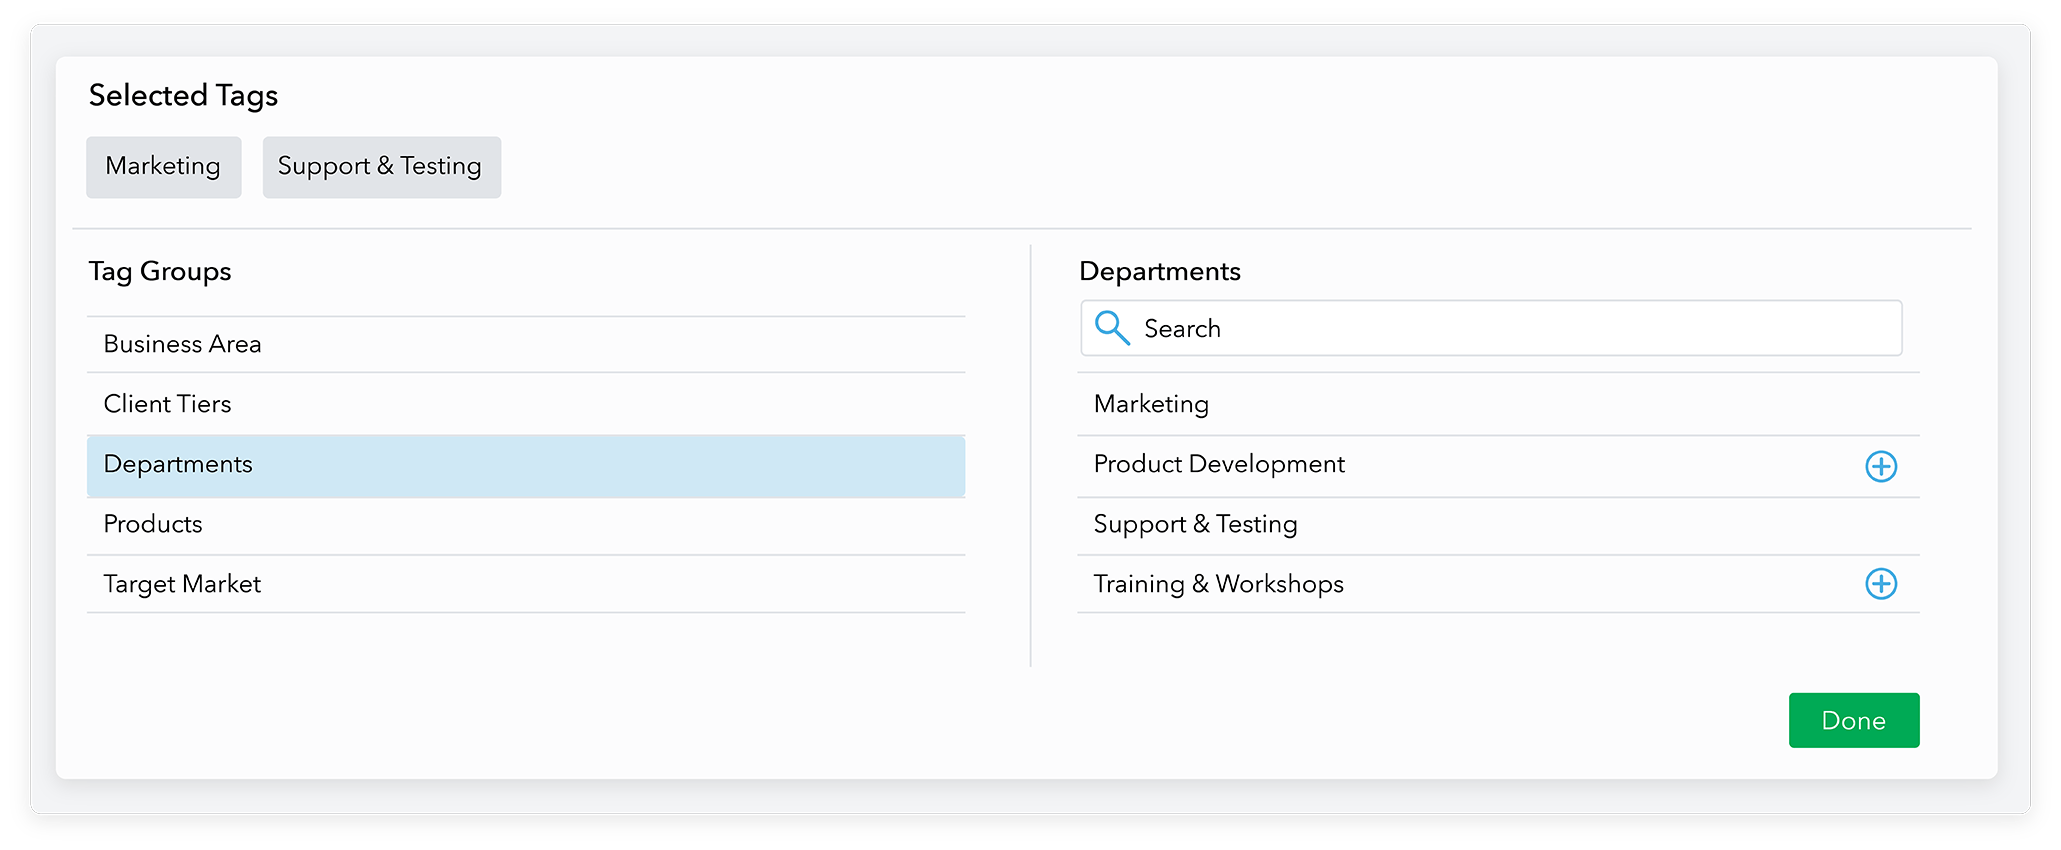Open the Client Tiers tag group
The width and height of the screenshot is (2061, 850).
coord(526,404)
